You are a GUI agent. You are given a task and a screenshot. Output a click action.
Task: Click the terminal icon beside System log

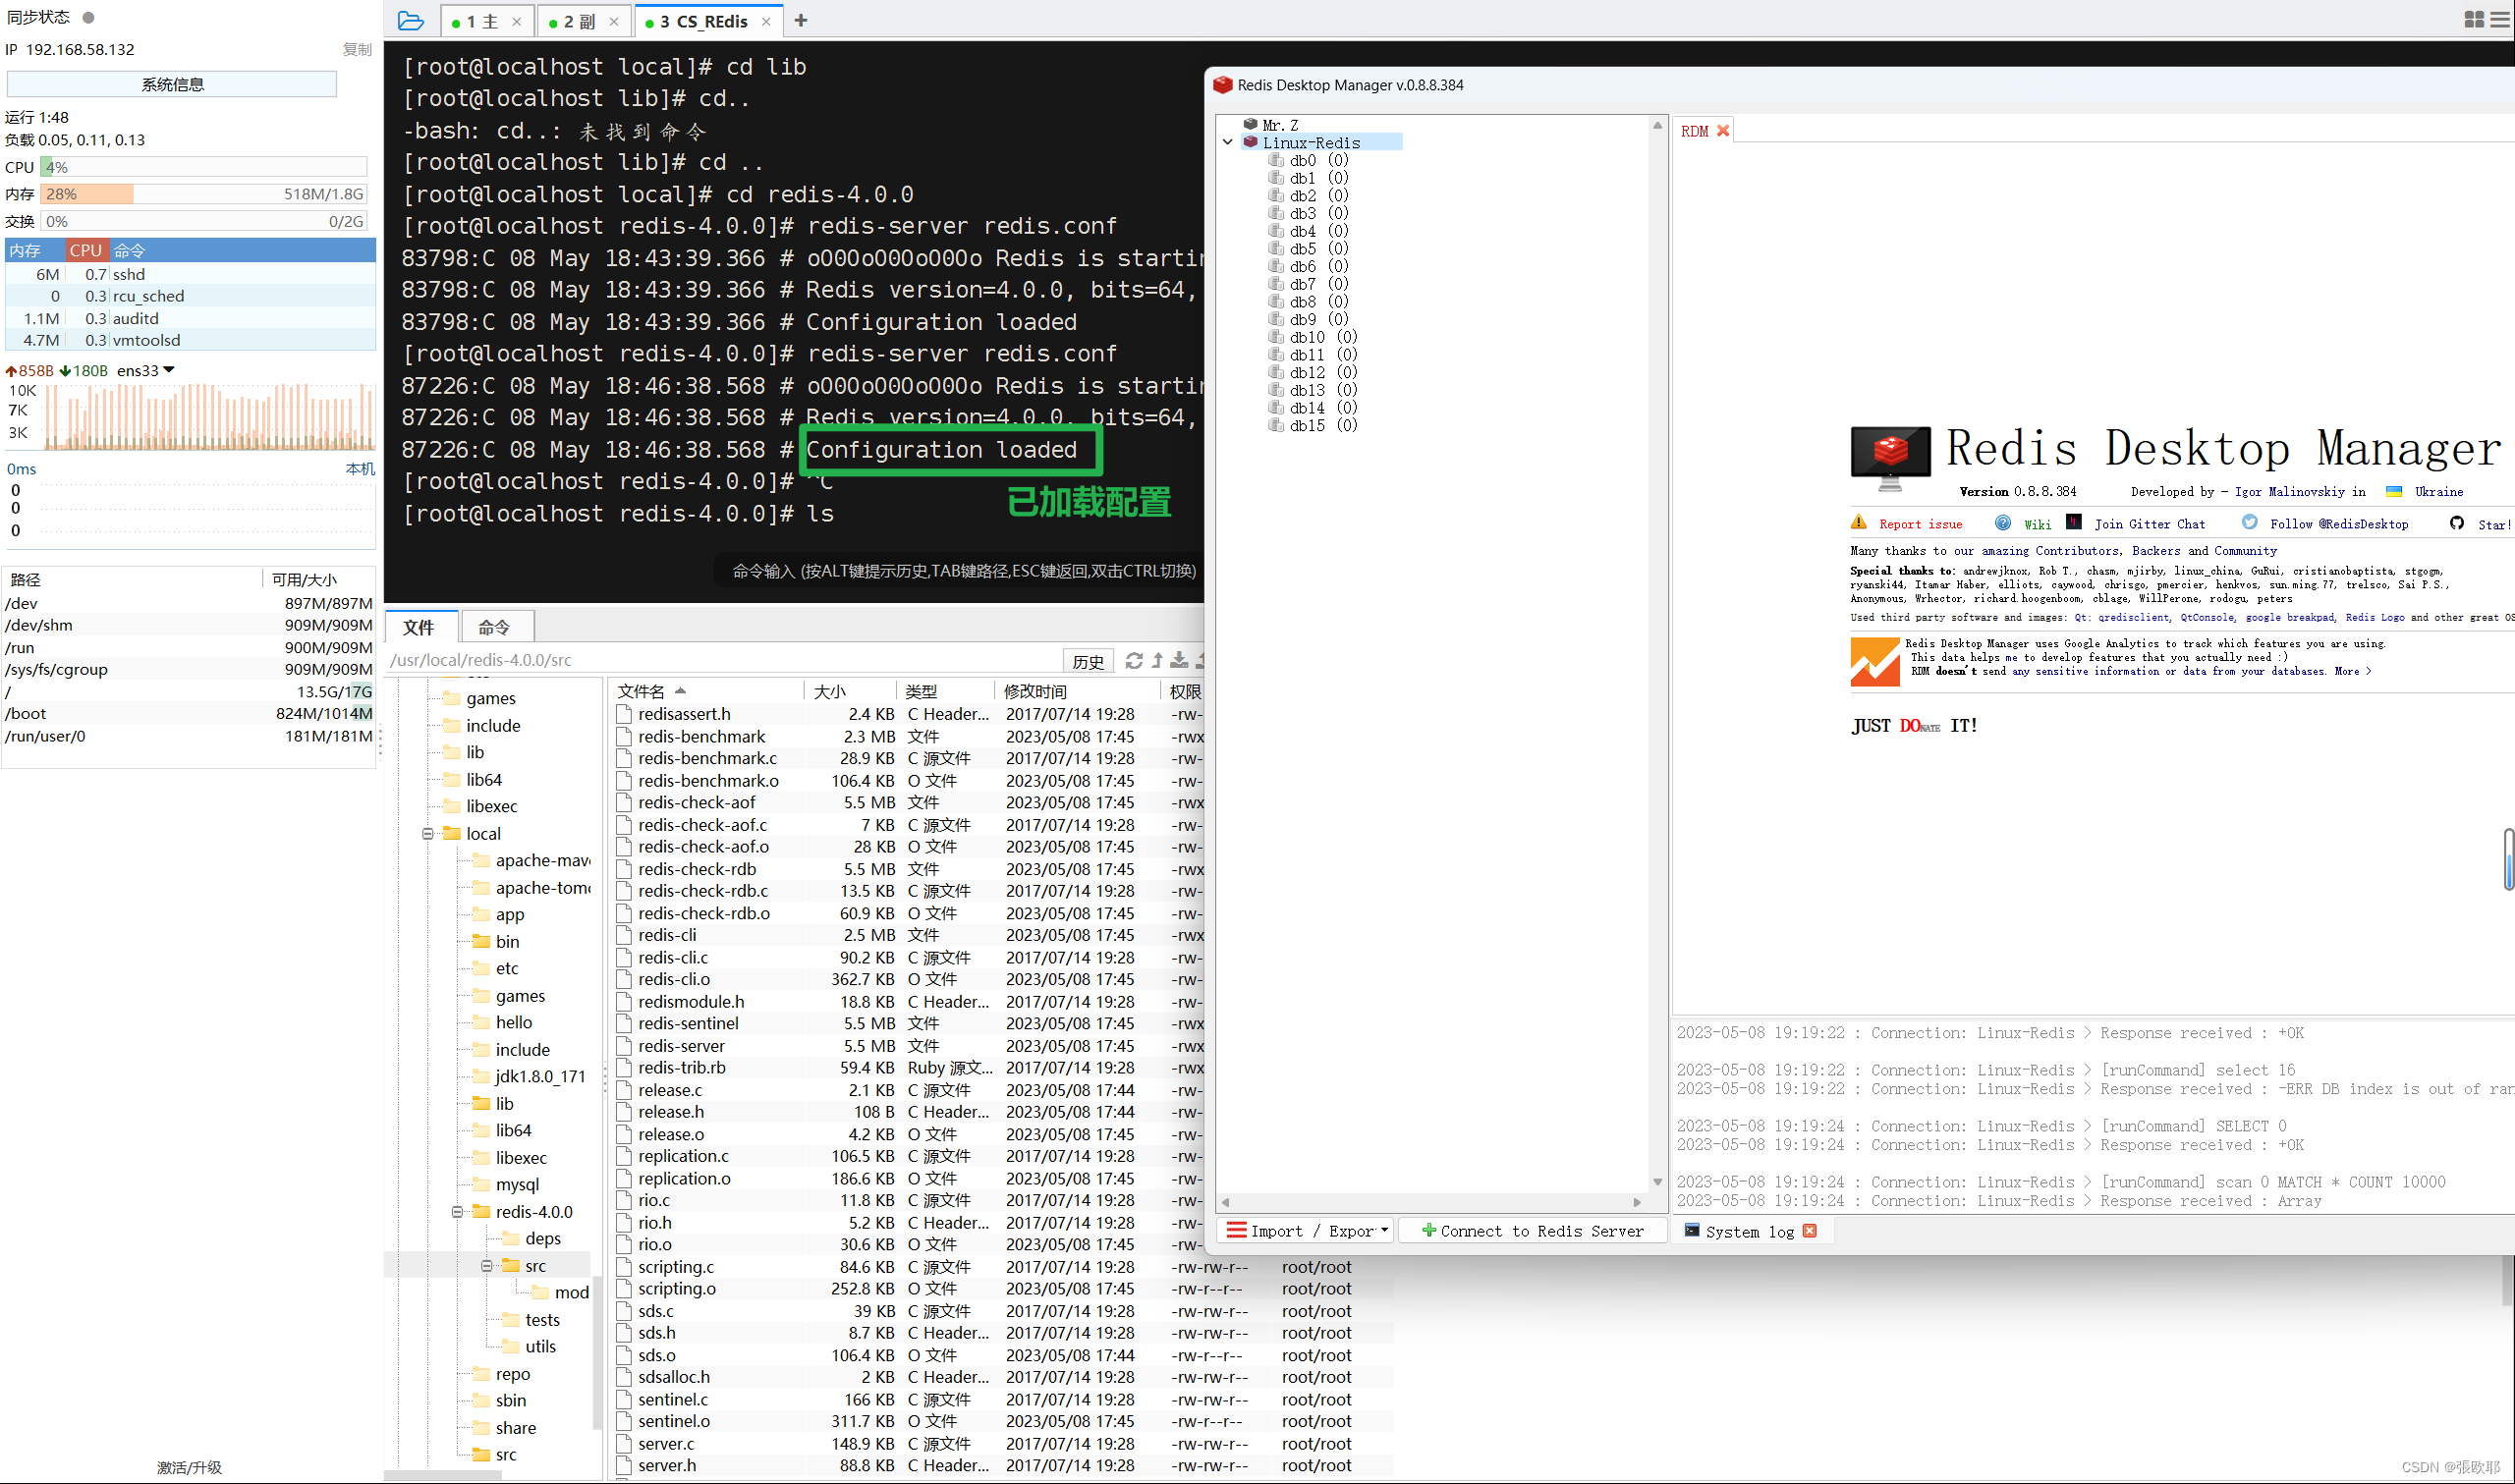pyautogui.click(x=1691, y=1231)
